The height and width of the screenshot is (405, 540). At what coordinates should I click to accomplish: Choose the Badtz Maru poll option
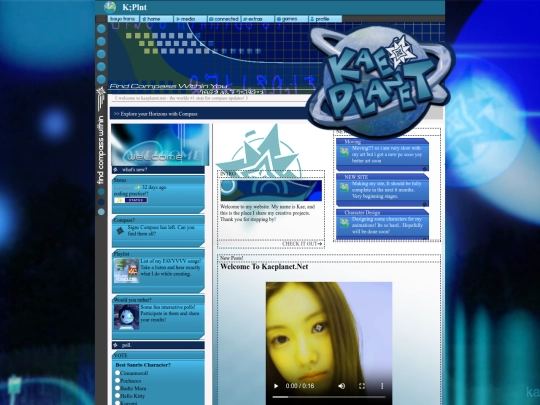(x=117, y=388)
